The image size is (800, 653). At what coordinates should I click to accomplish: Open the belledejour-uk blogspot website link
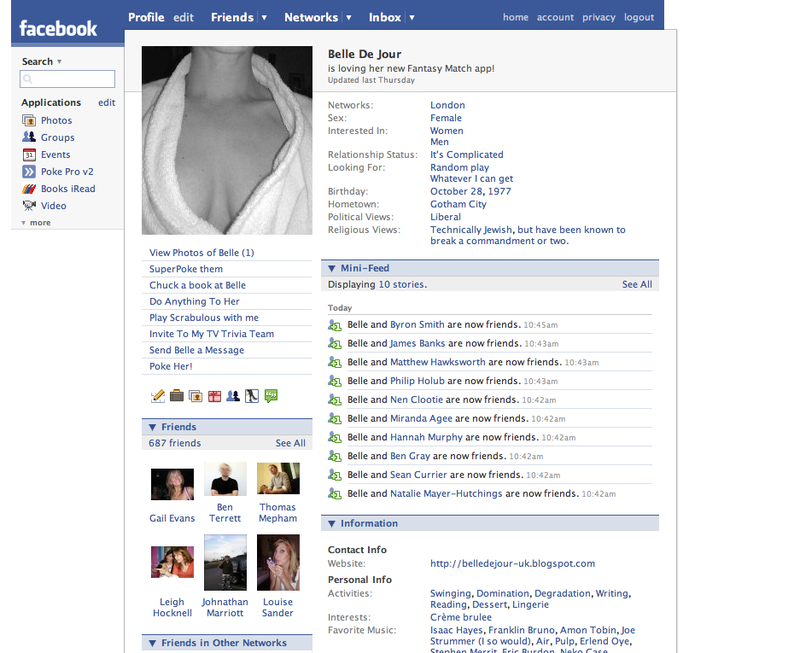512,563
